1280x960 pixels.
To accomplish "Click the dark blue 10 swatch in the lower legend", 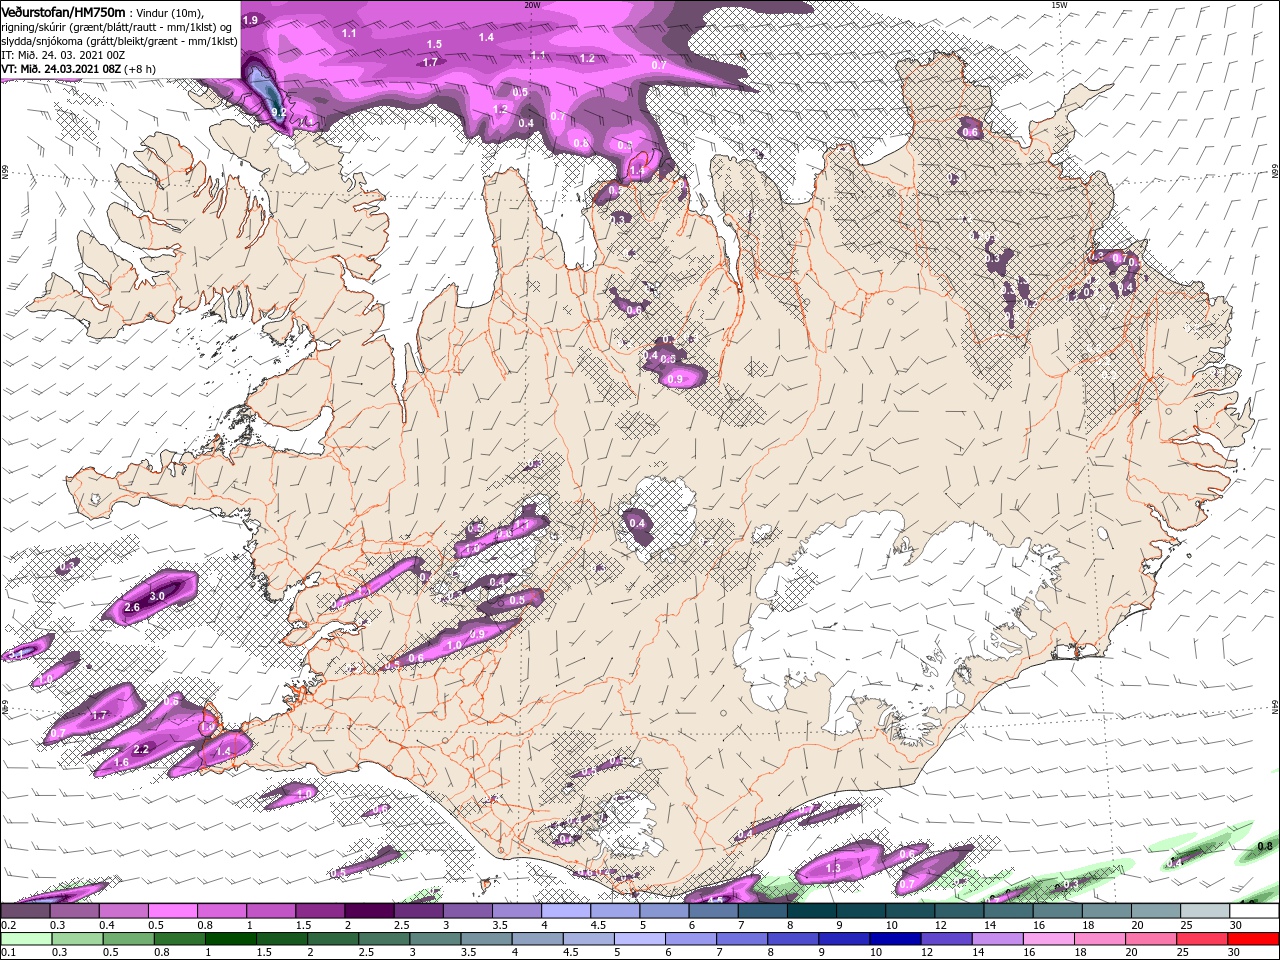I will coord(893,939).
